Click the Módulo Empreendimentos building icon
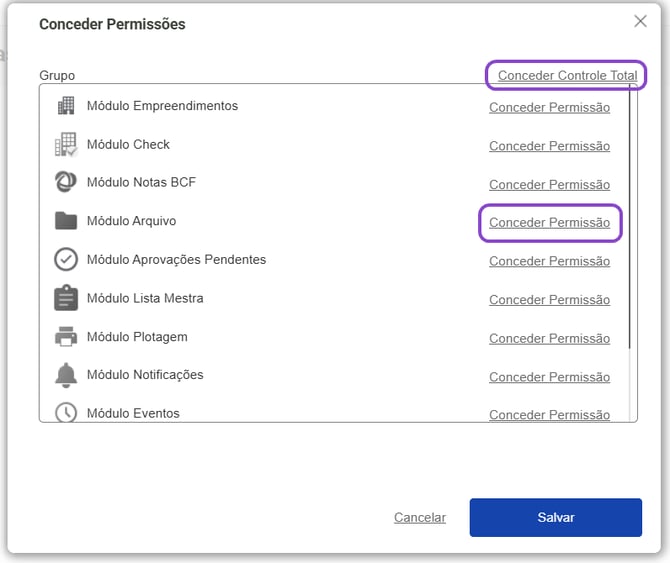This screenshot has height=563, width=670. 66,106
